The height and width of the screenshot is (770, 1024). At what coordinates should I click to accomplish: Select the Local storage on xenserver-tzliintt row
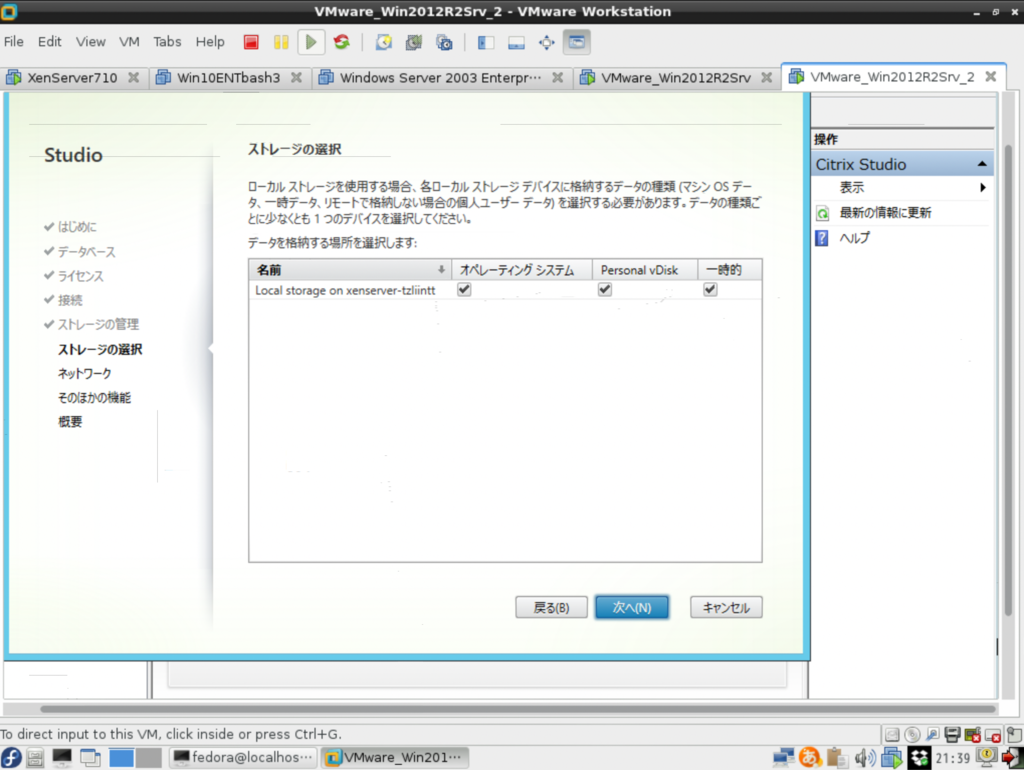pos(505,290)
